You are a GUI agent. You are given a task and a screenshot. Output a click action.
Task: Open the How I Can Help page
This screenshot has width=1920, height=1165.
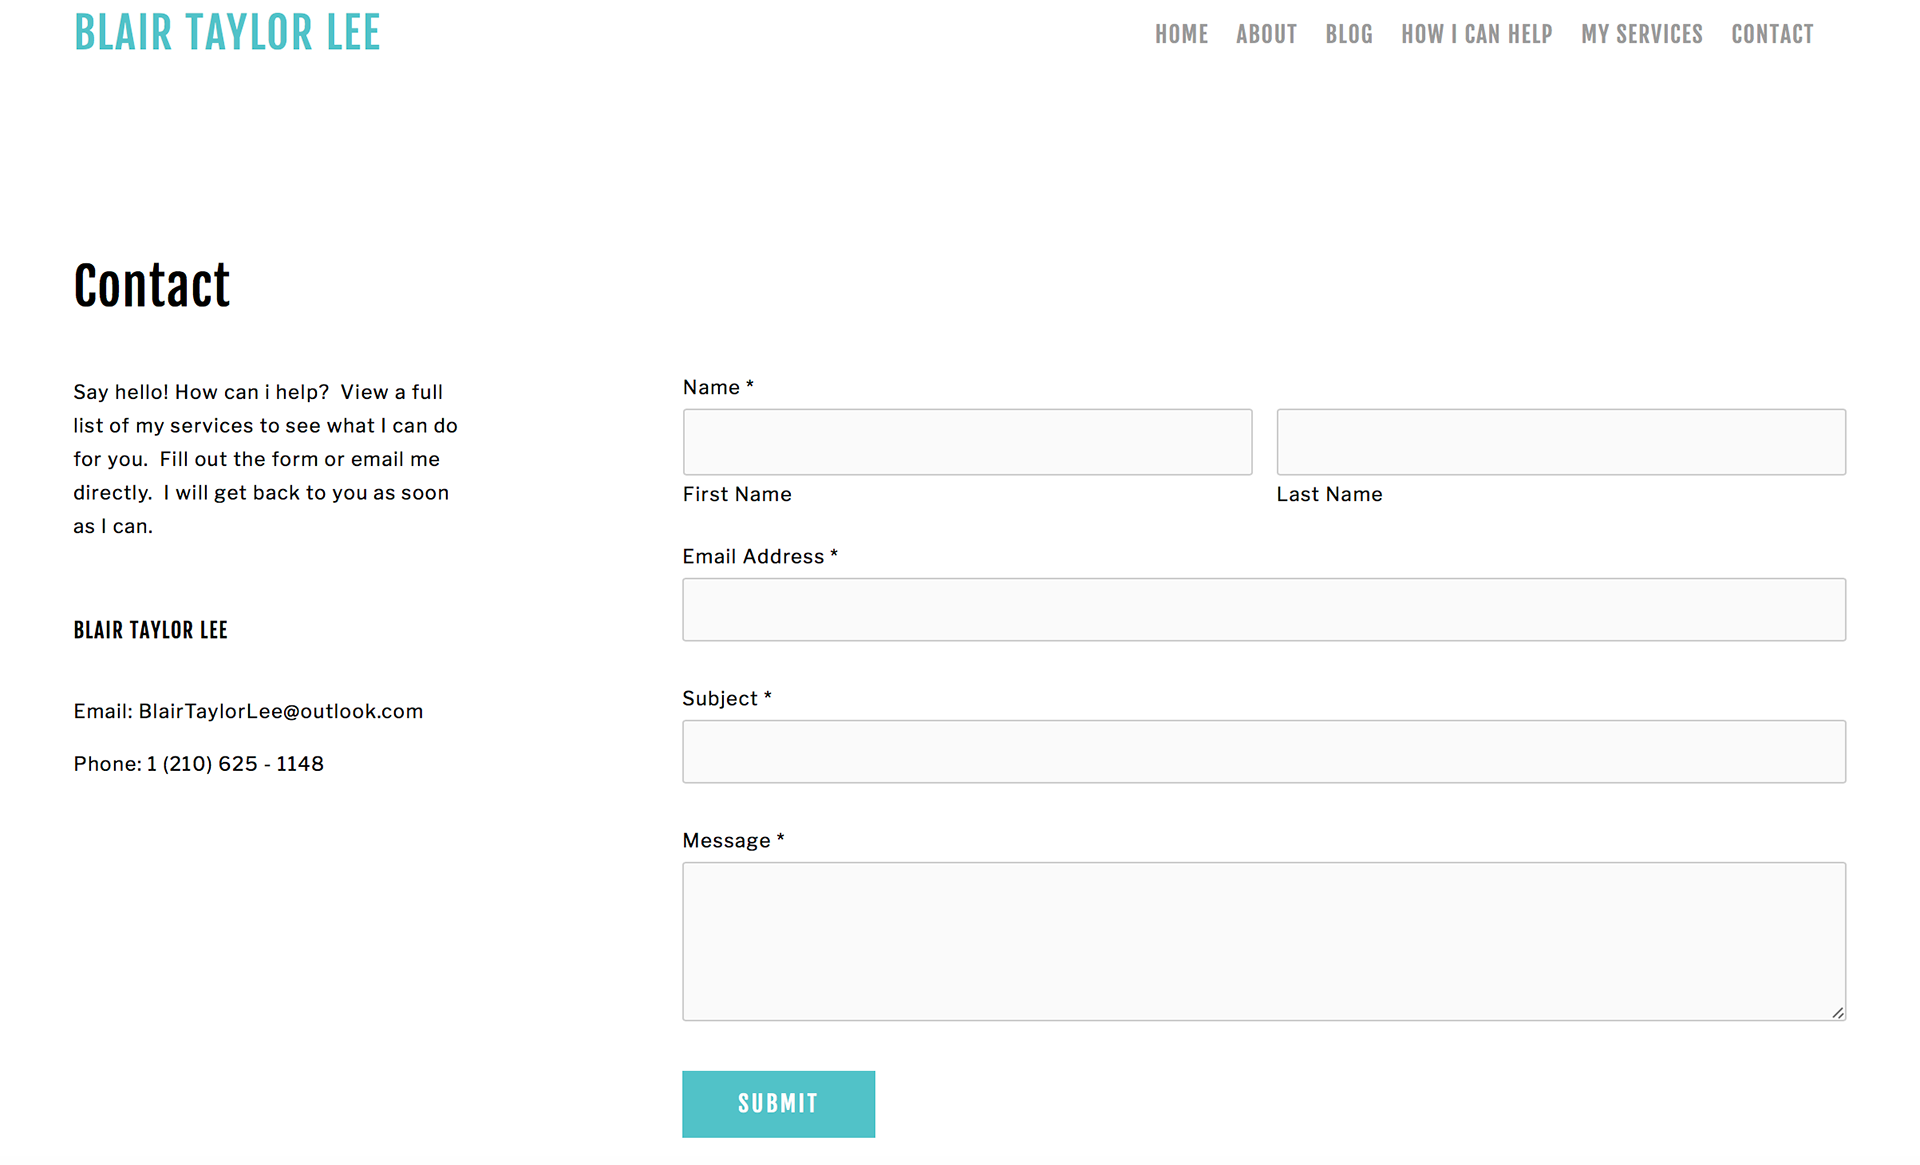[x=1476, y=35]
